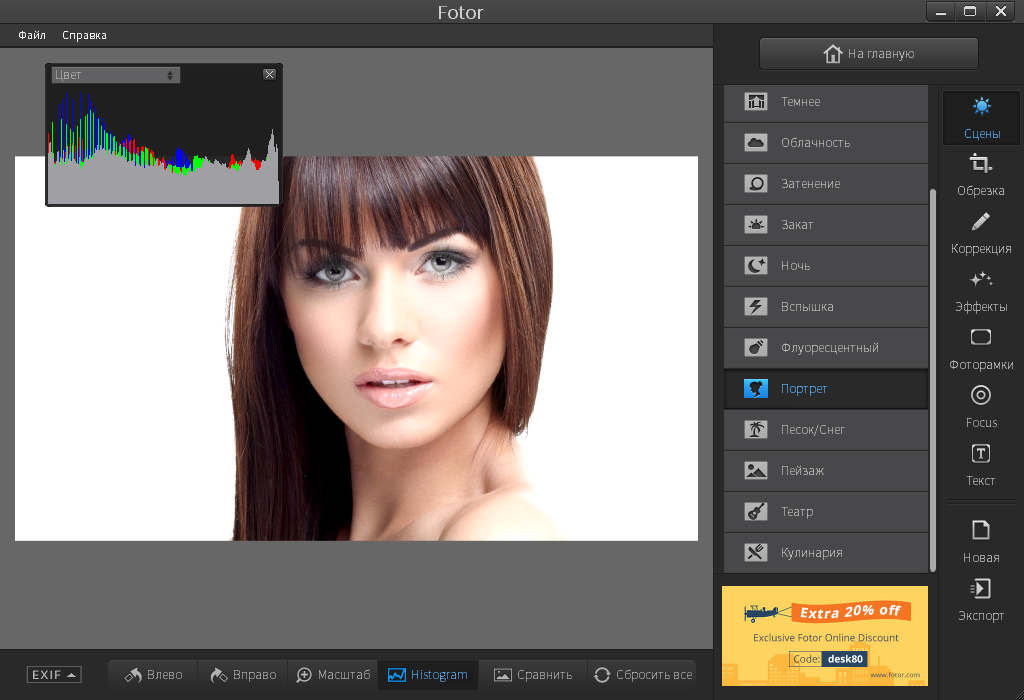The height and width of the screenshot is (700, 1024).
Task: Open the Коррекция pencil tool
Action: (980, 233)
